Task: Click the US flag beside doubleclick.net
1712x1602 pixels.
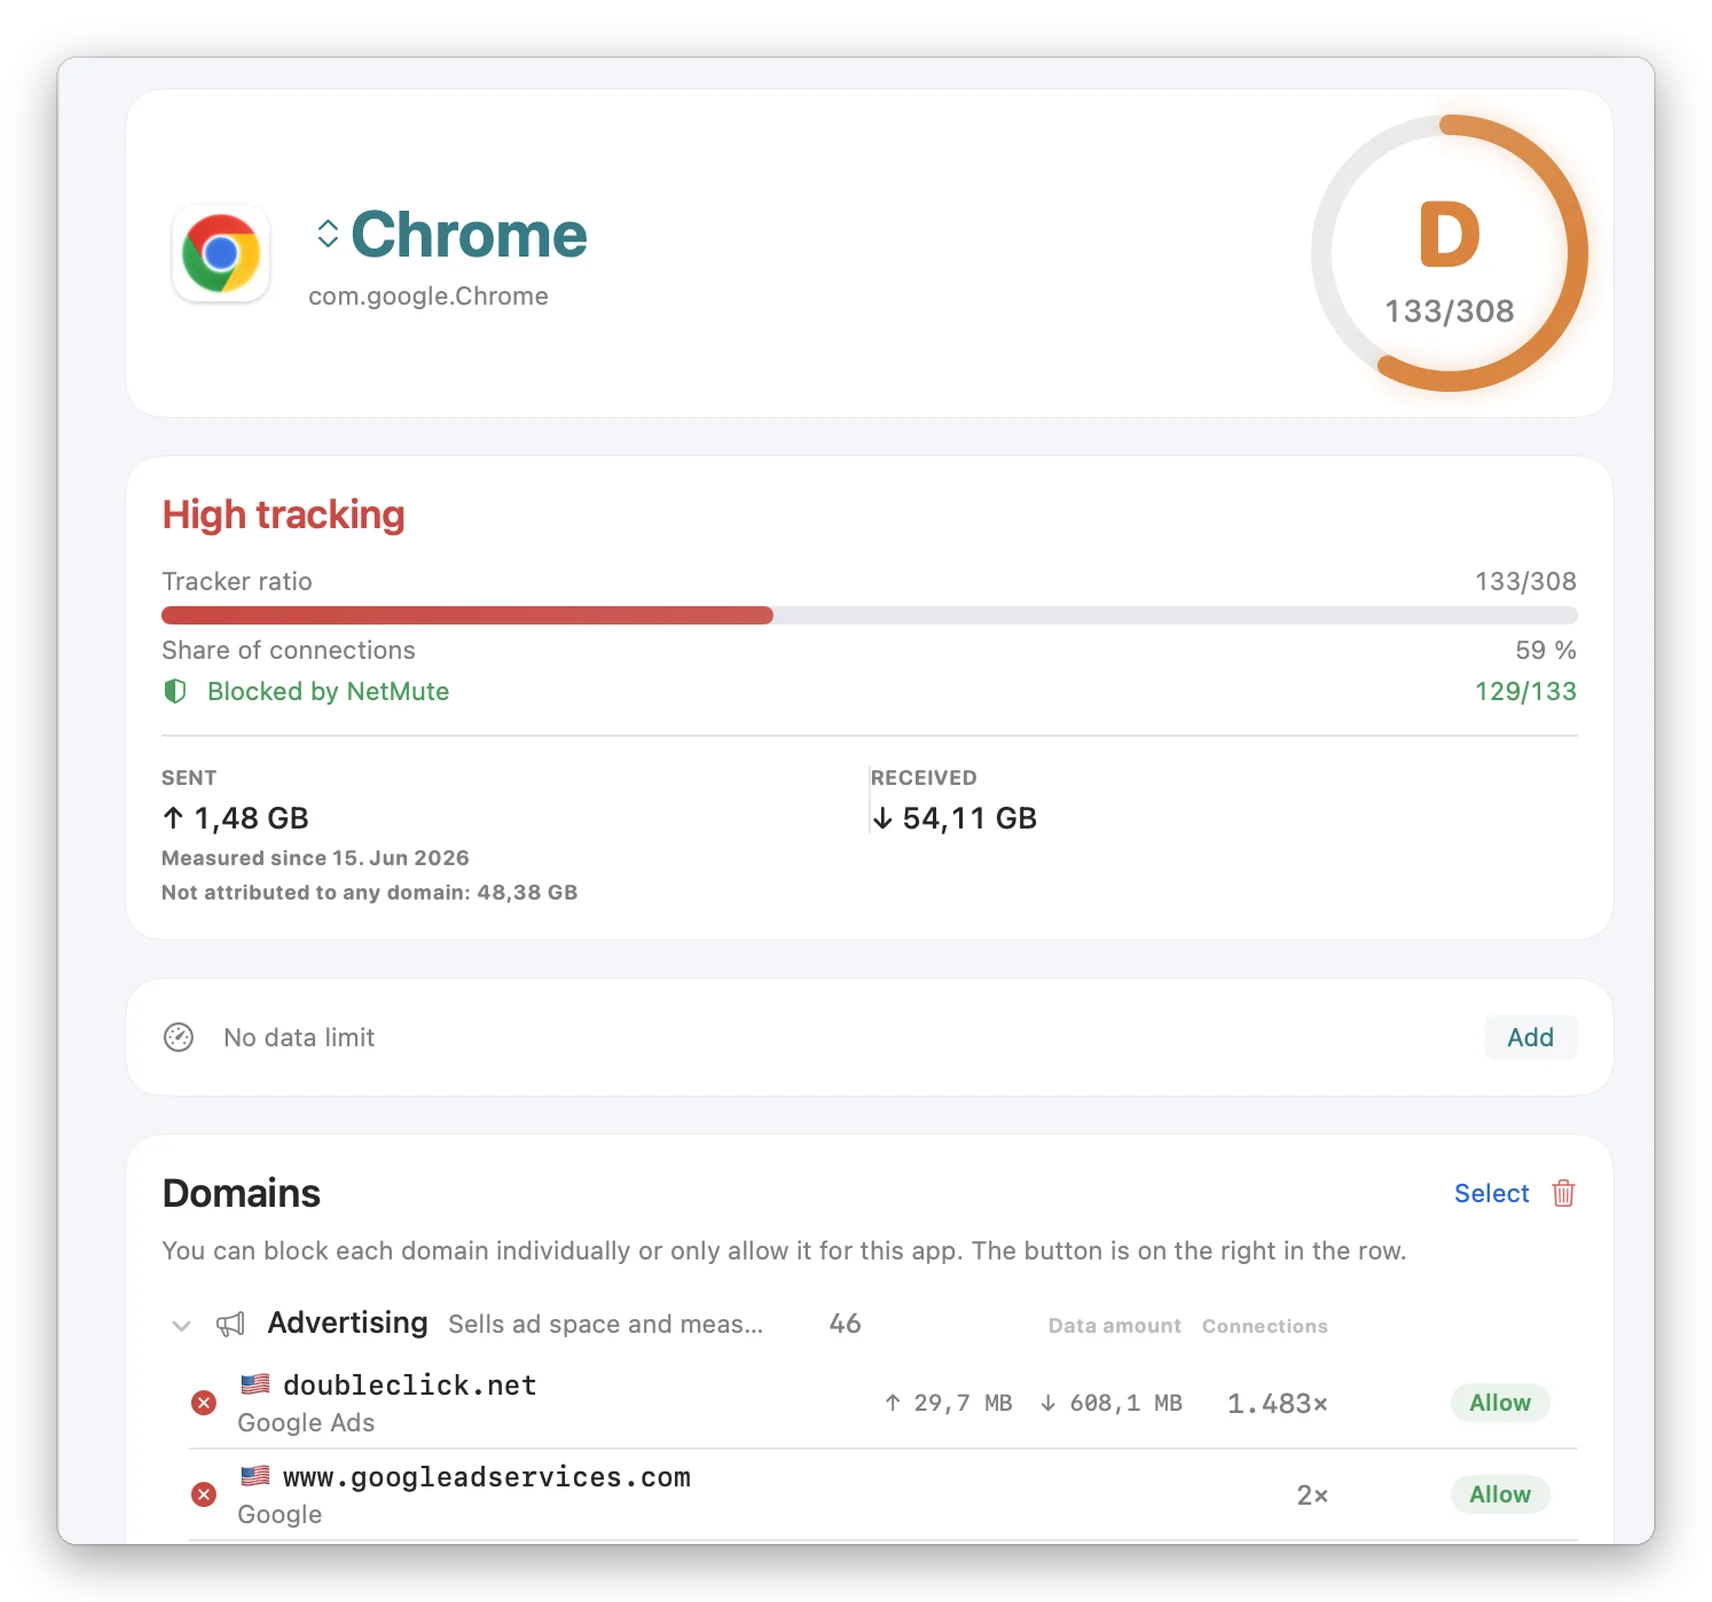Action: tap(255, 1384)
